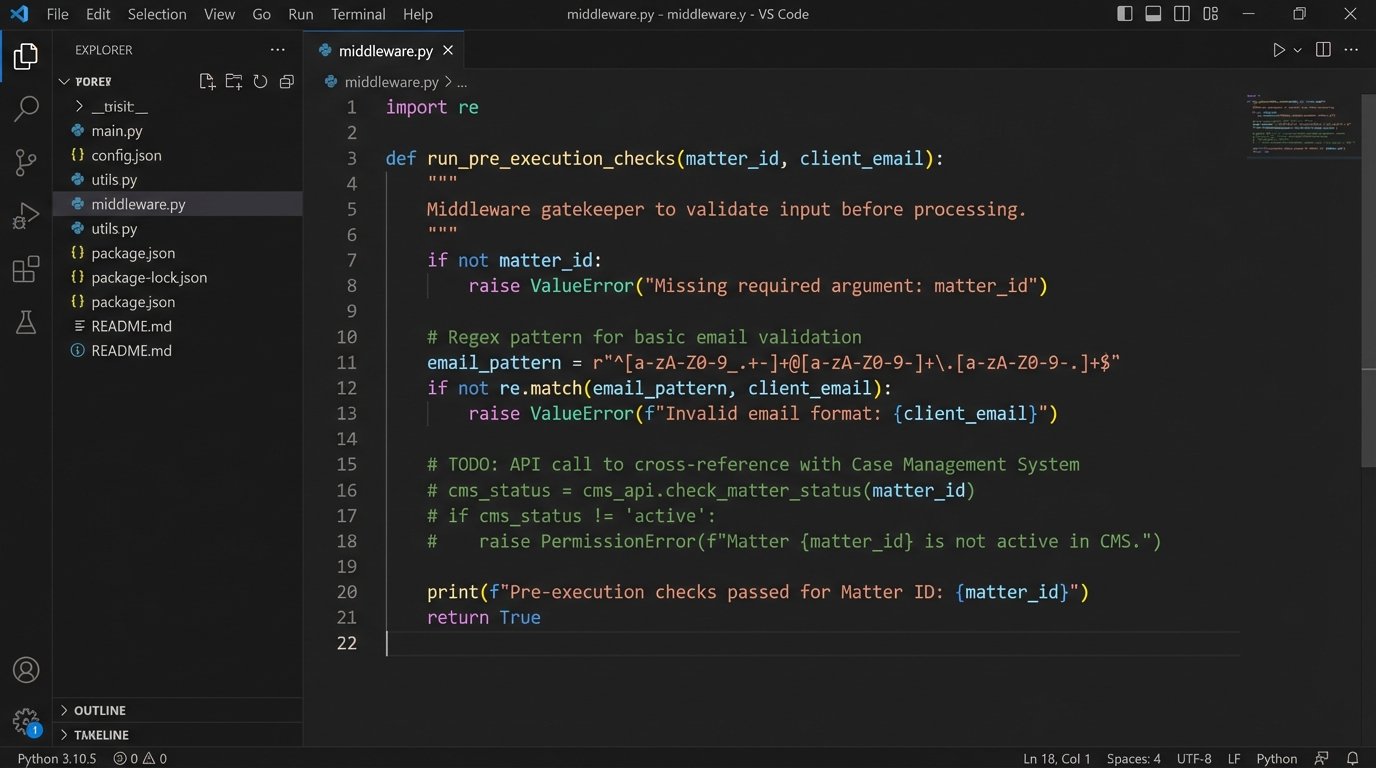Open the Search view in the activity bar
Viewport: 1376px width, 768px height.
click(25, 107)
